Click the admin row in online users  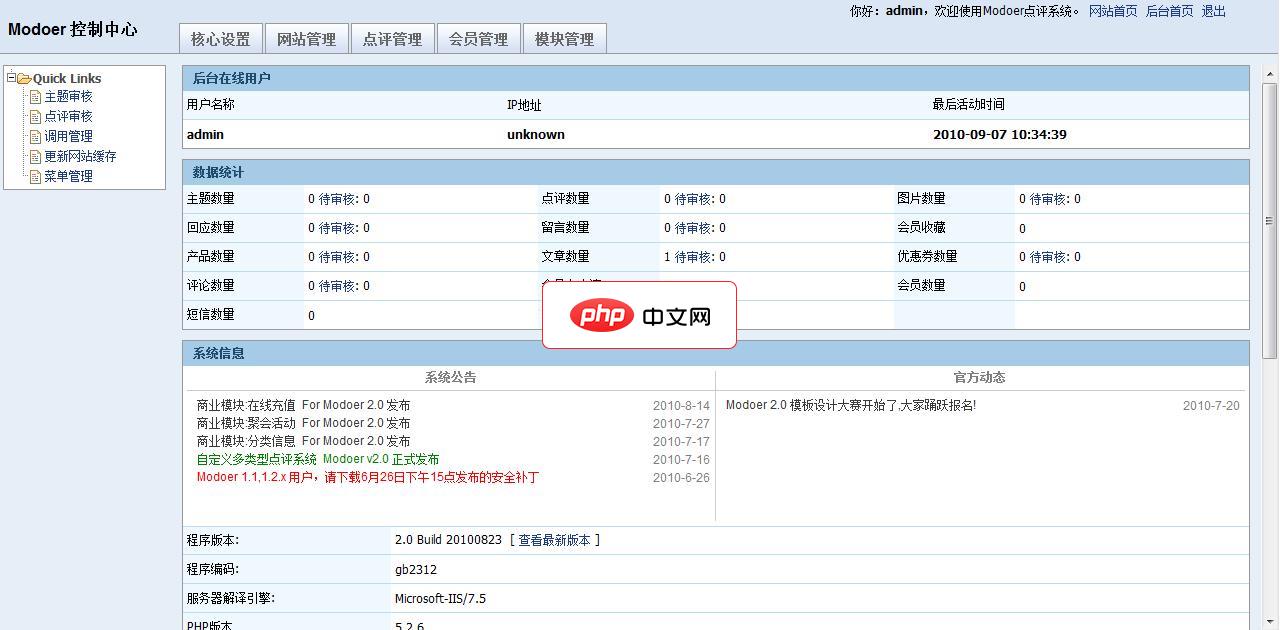205,134
